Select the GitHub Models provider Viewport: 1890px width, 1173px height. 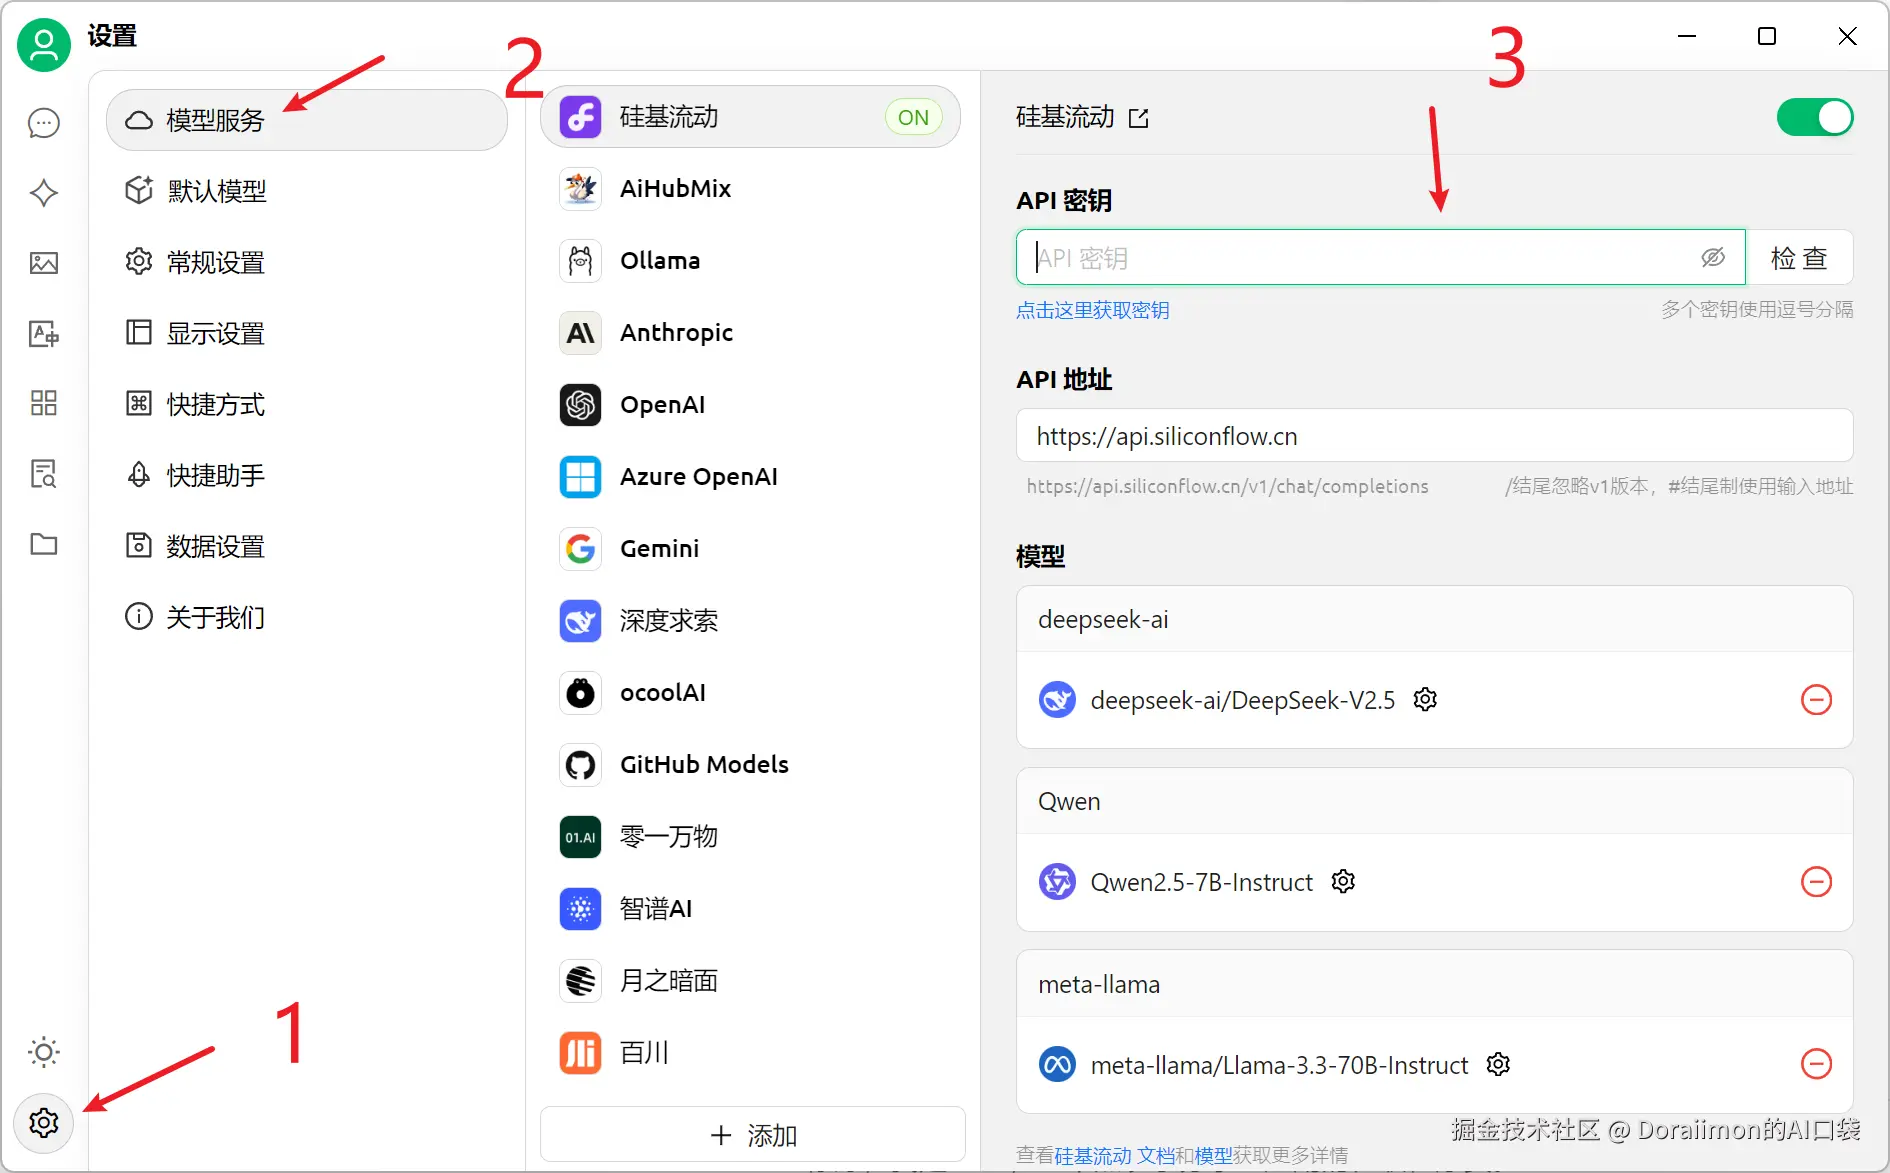750,765
